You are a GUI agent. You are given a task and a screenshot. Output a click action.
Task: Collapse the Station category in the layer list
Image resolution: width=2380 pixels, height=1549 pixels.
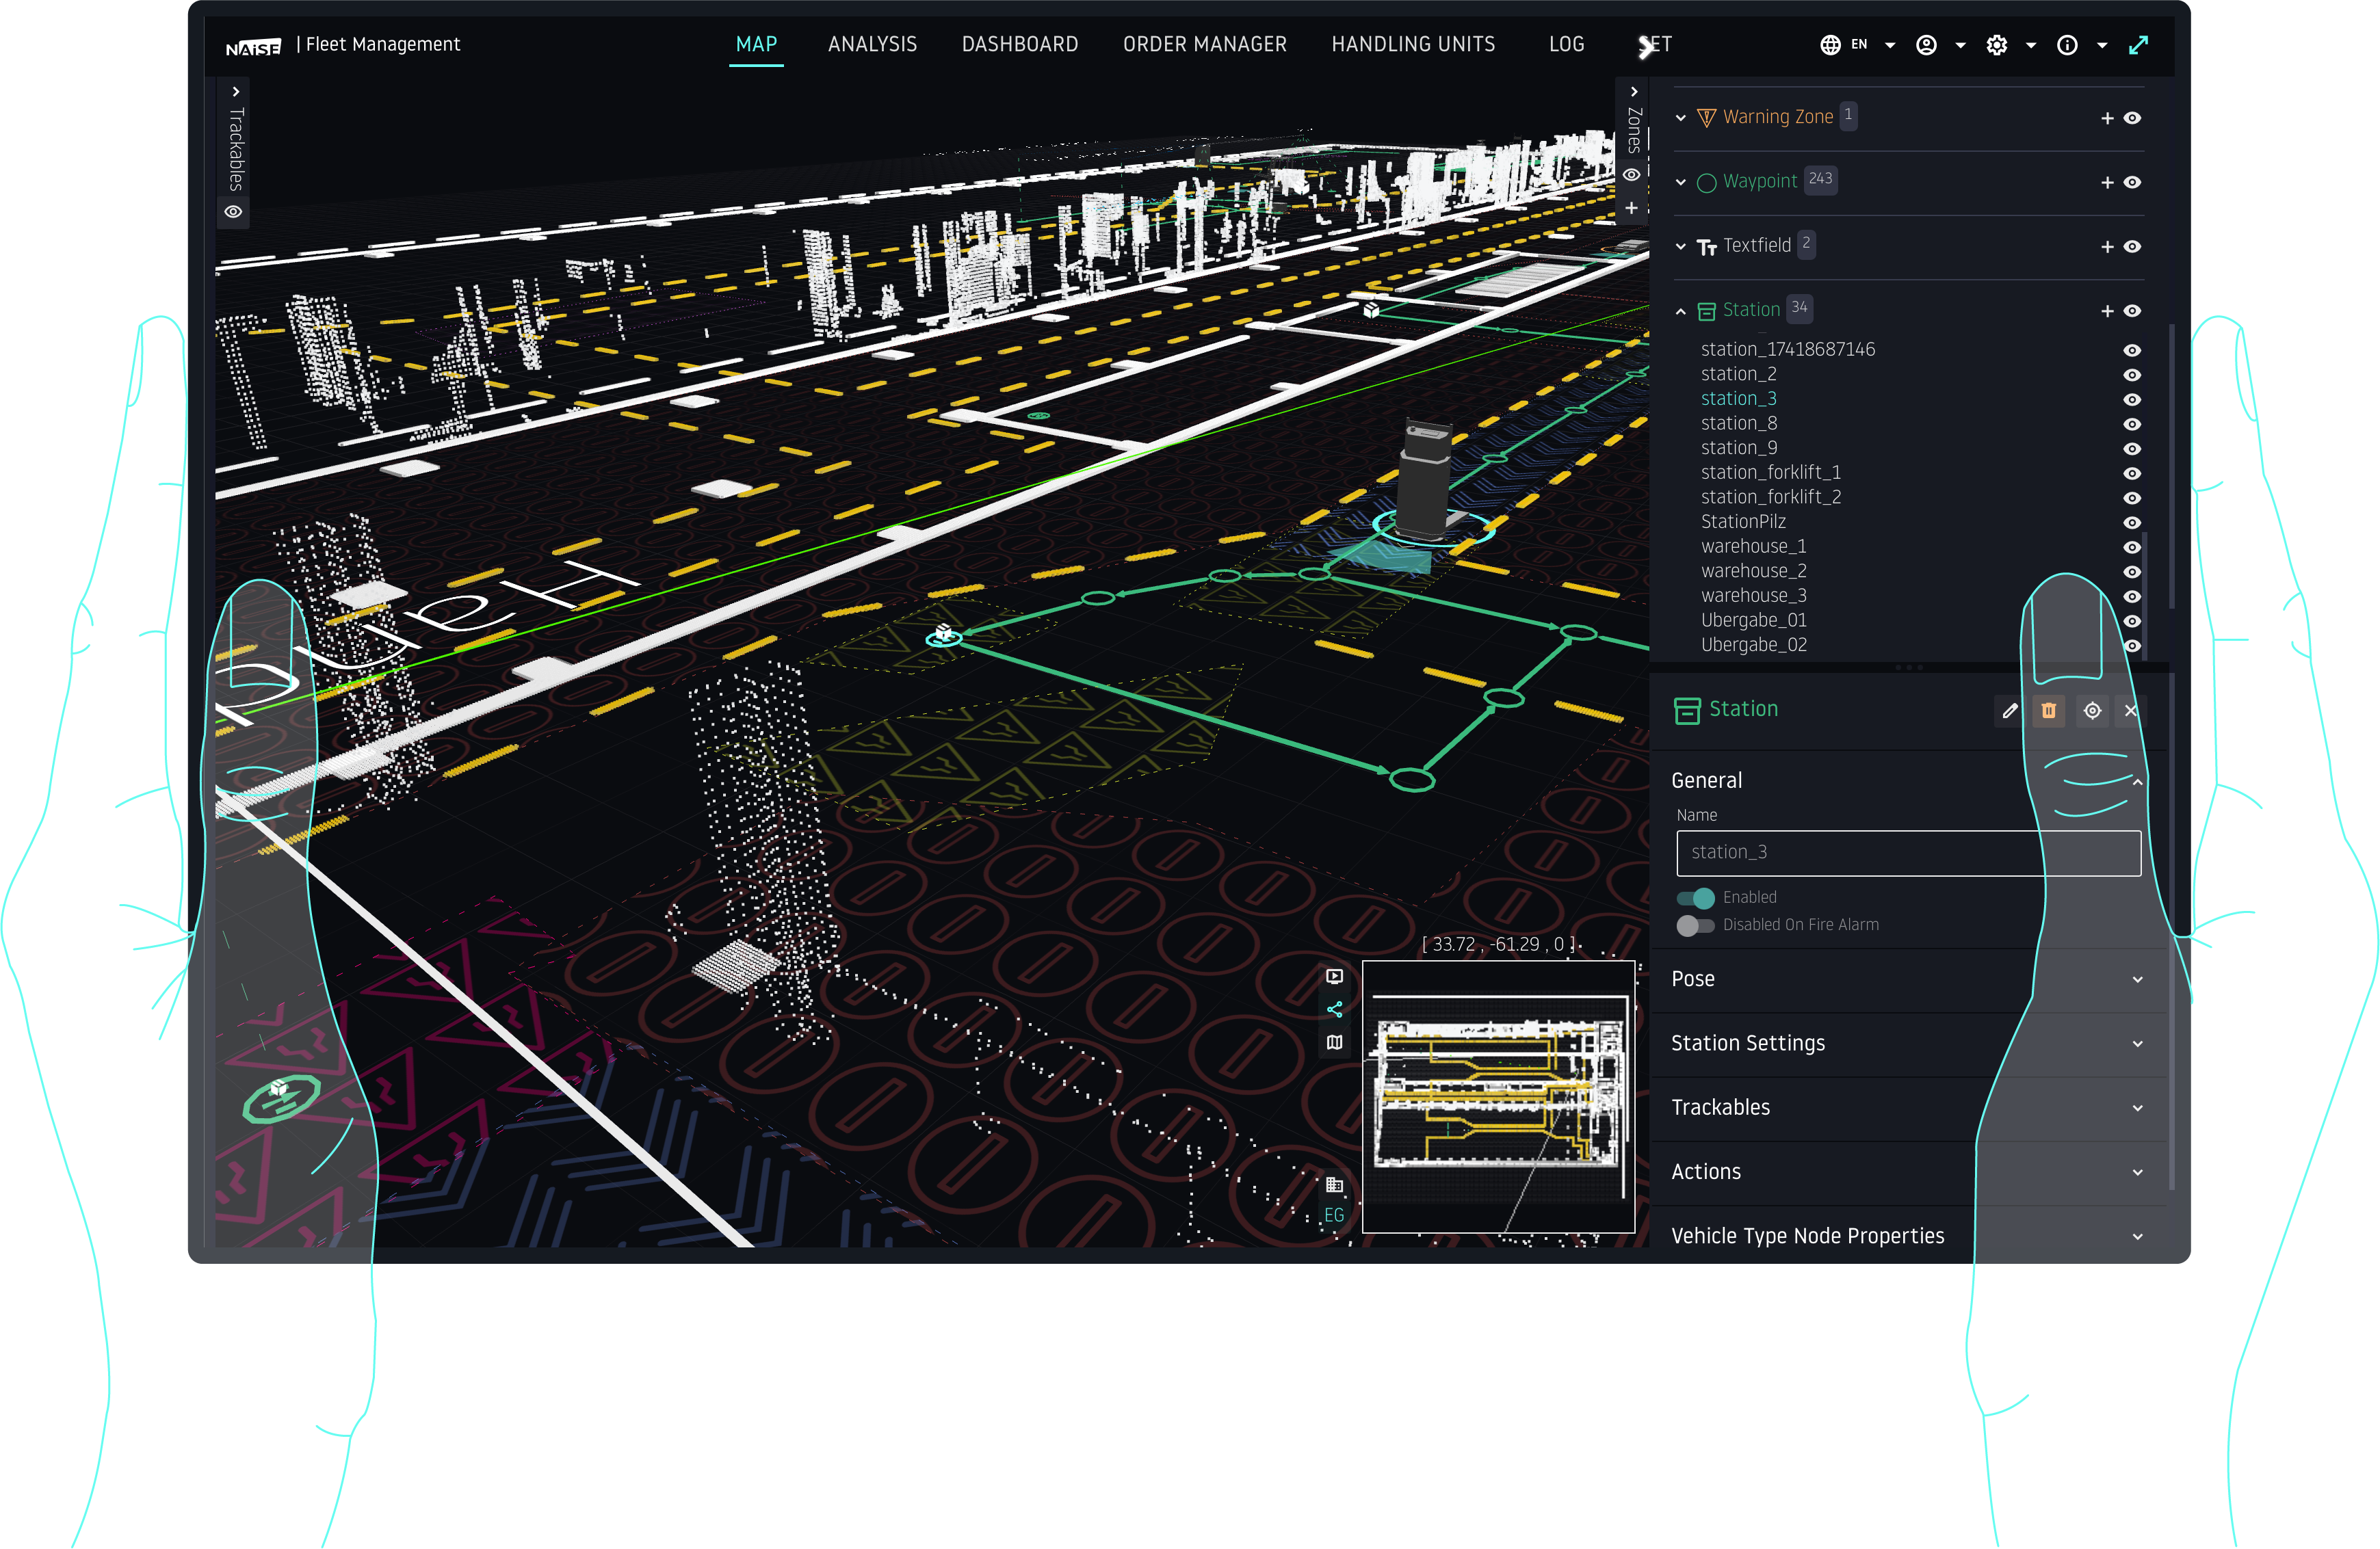[1681, 310]
